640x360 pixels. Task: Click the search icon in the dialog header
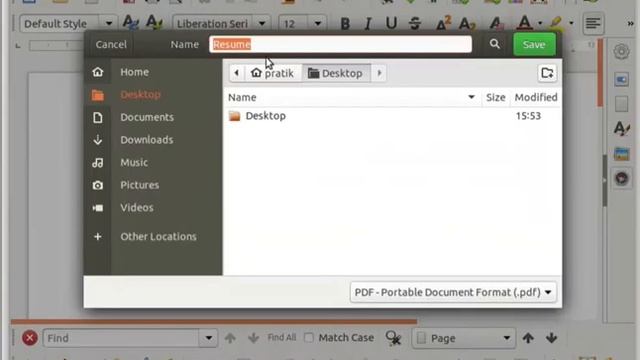click(494, 44)
